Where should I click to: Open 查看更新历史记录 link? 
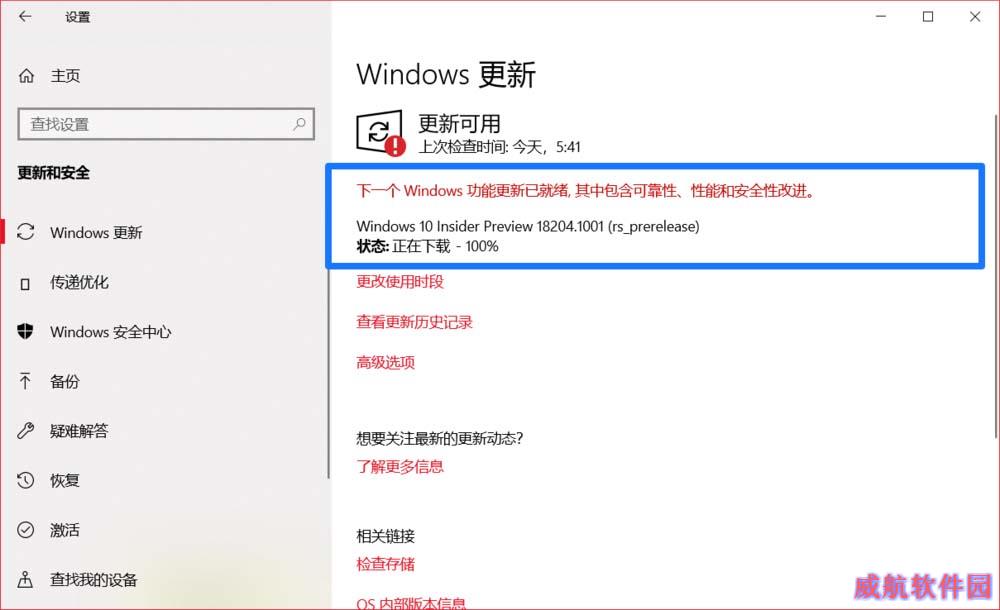(415, 322)
